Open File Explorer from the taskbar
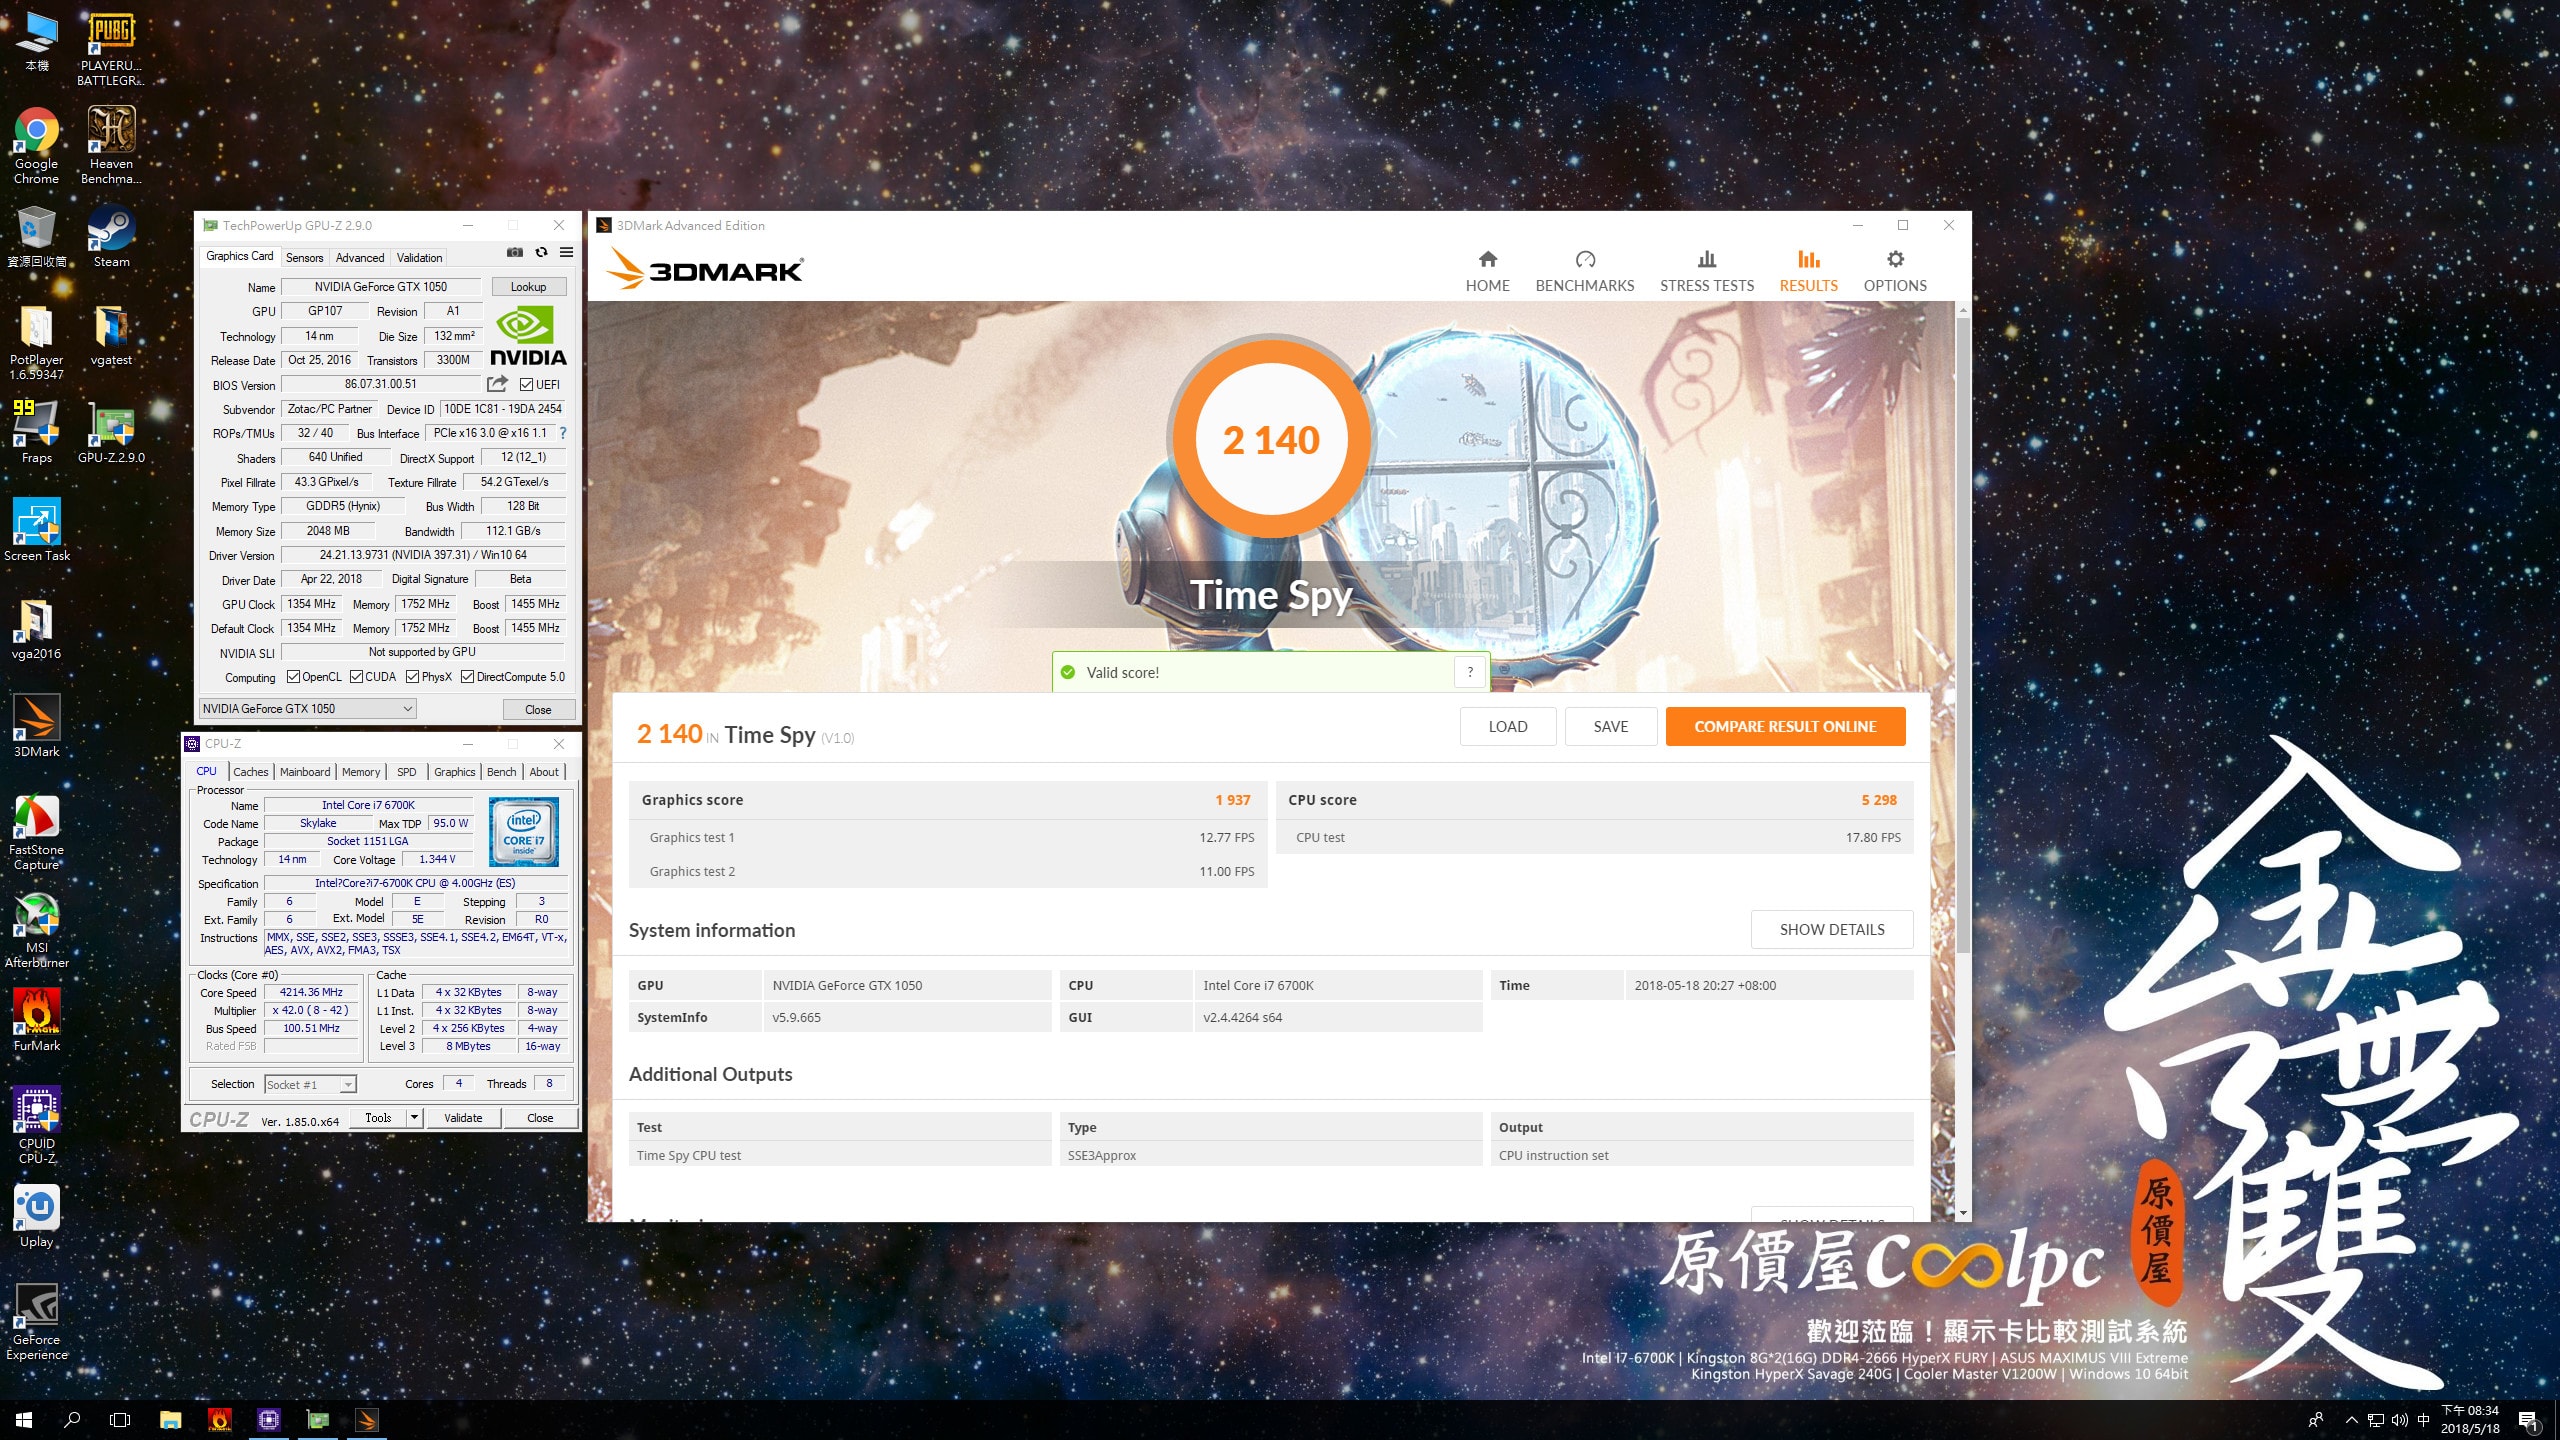 pyautogui.click(x=171, y=1420)
